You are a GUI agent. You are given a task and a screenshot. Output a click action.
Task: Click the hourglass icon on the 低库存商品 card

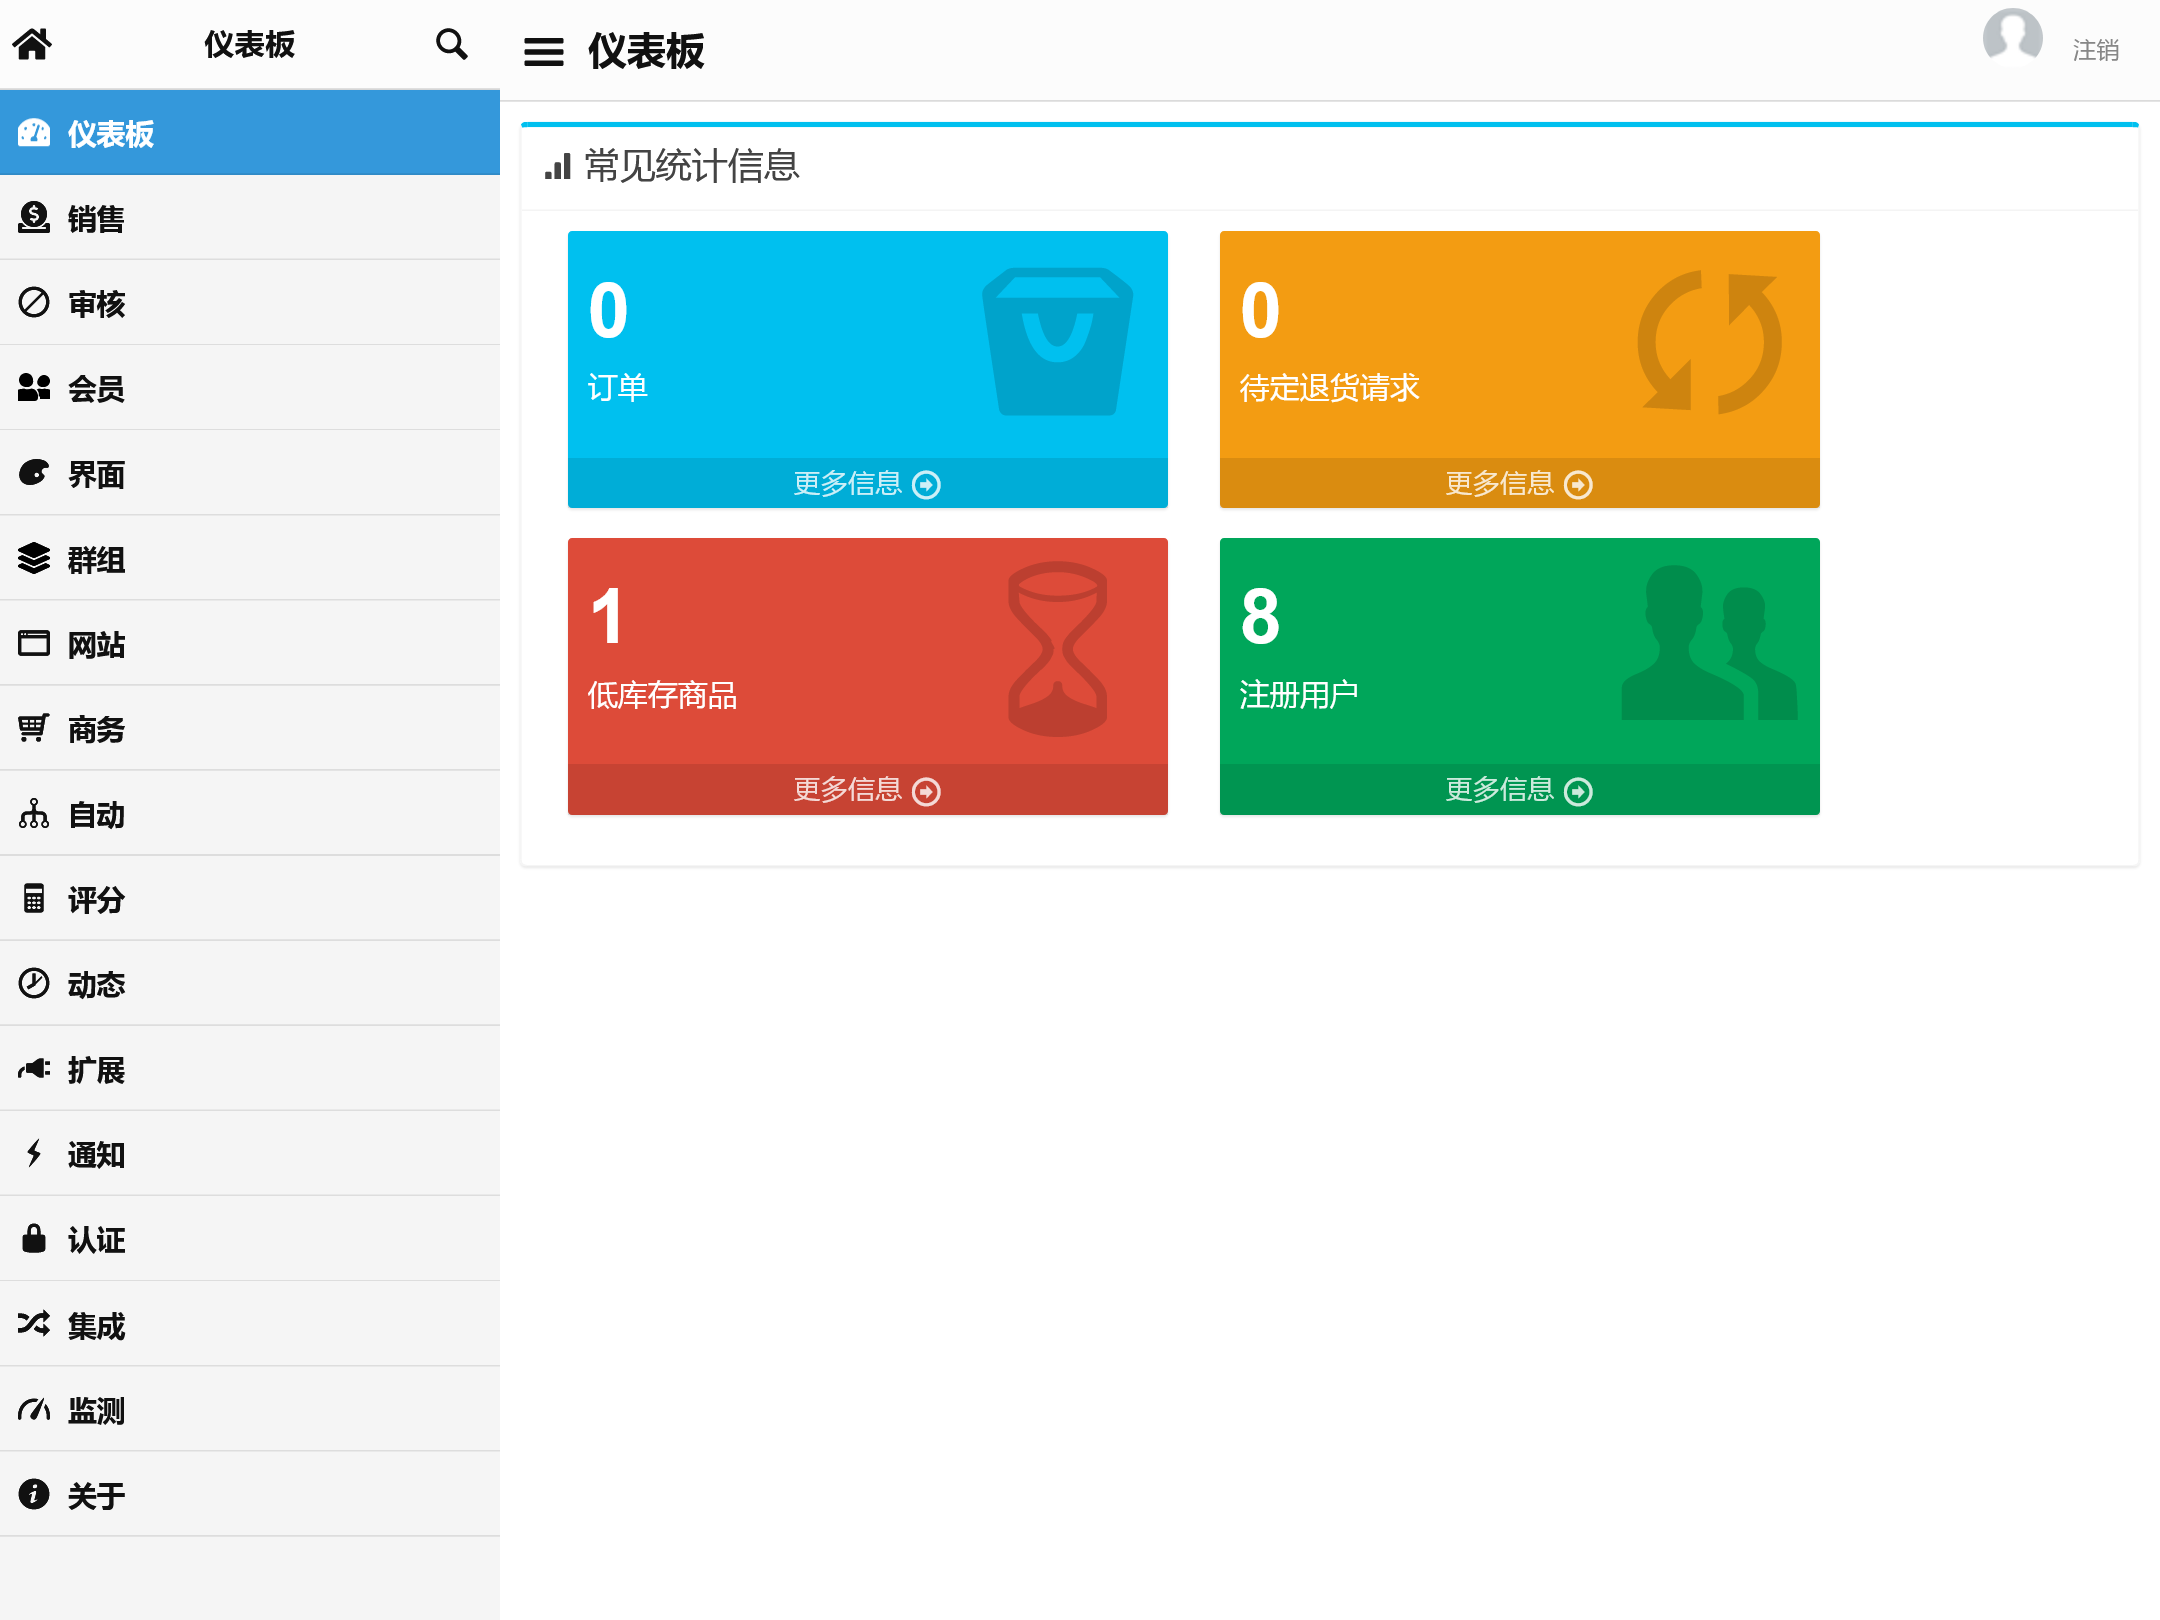[1057, 648]
